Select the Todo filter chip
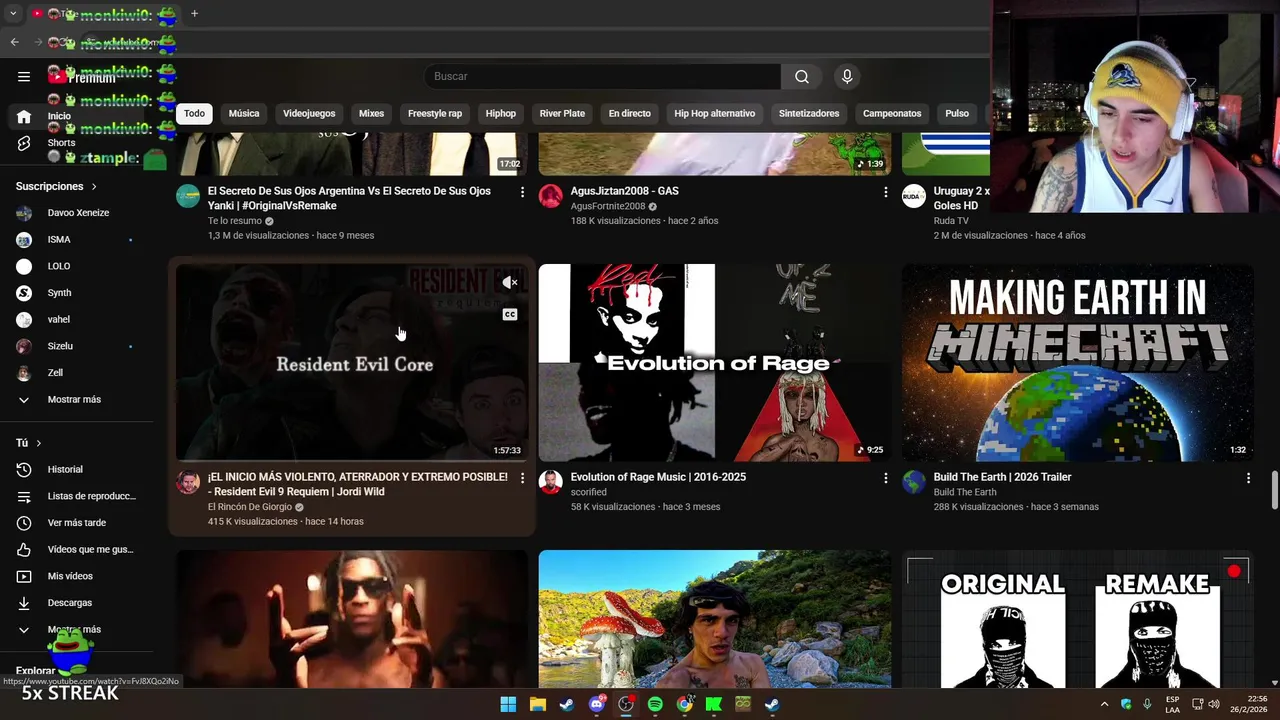The height and width of the screenshot is (720, 1280). coord(194,113)
